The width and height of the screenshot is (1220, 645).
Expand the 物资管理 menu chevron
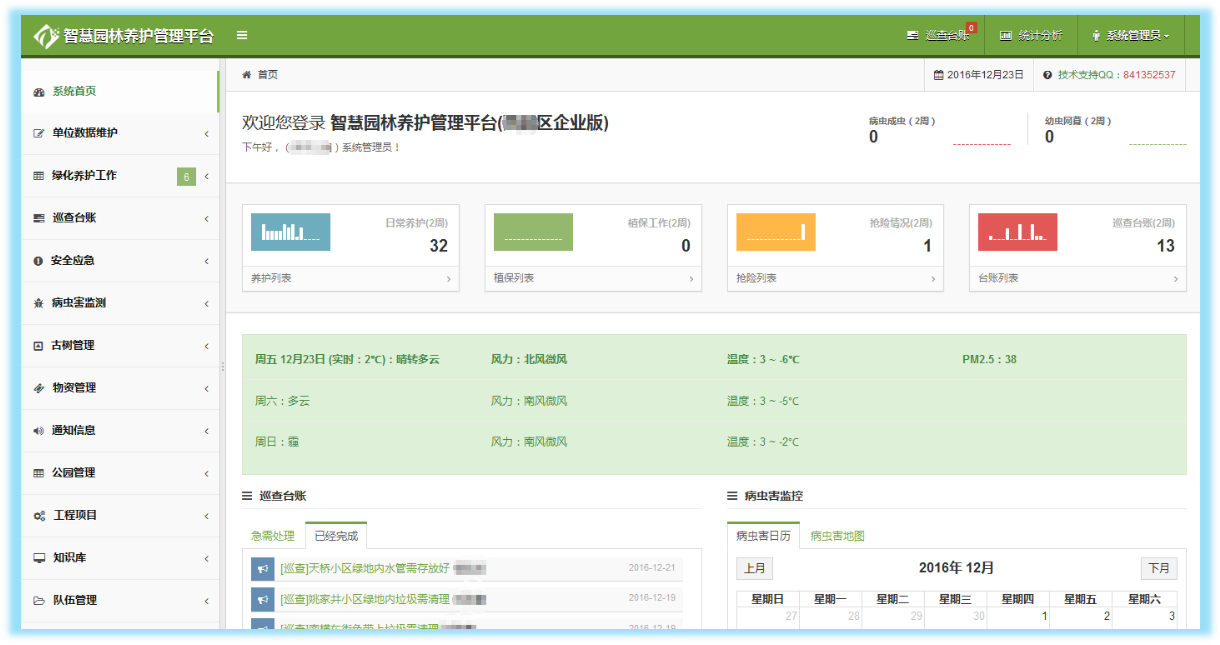(x=207, y=389)
